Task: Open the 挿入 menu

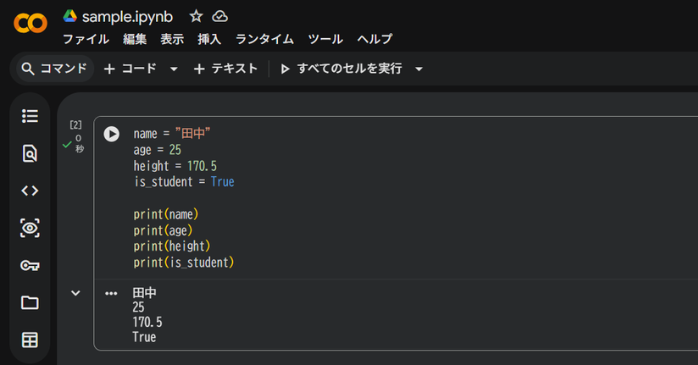Action: click(209, 39)
